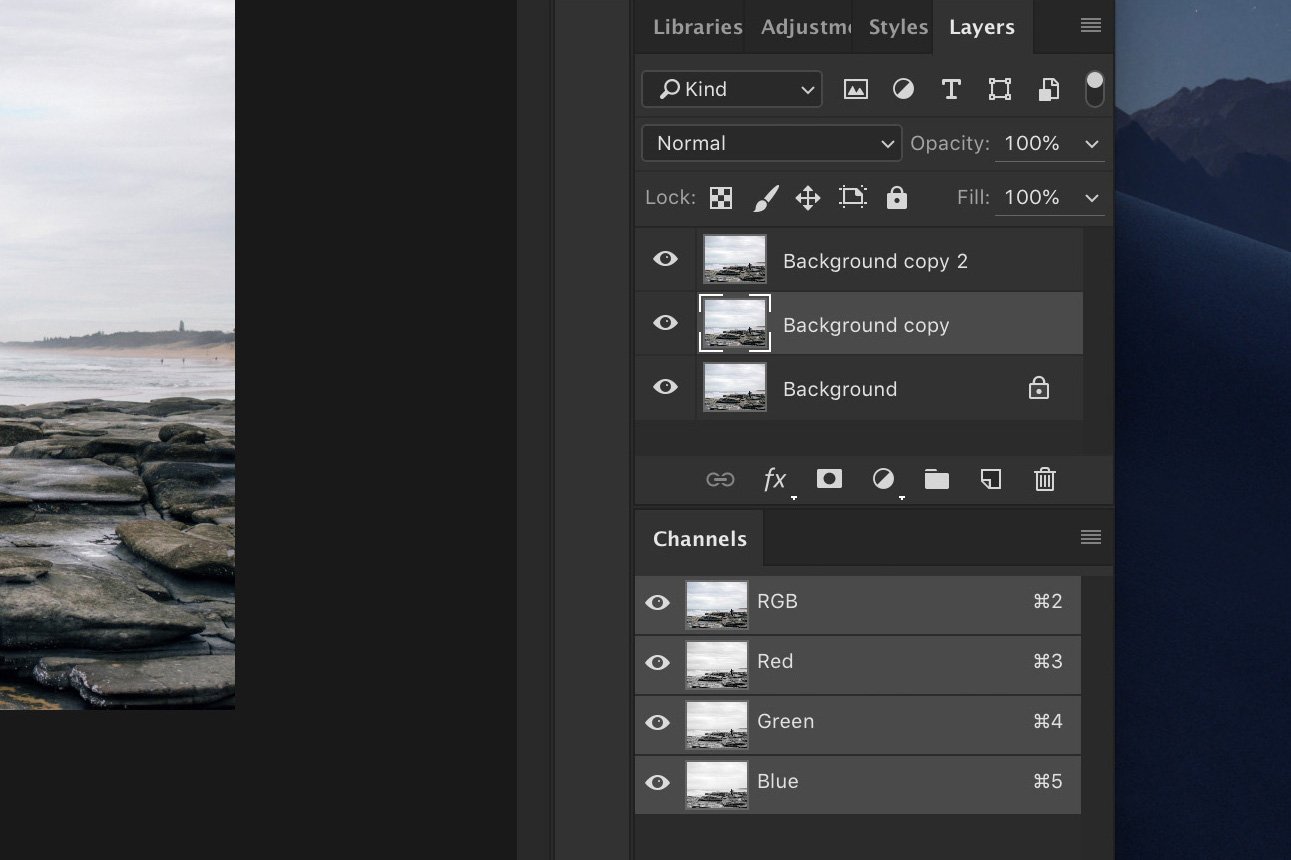This screenshot has width=1291, height=860.
Task: Delete layer with the trash icon
Action: [1044, 479]
